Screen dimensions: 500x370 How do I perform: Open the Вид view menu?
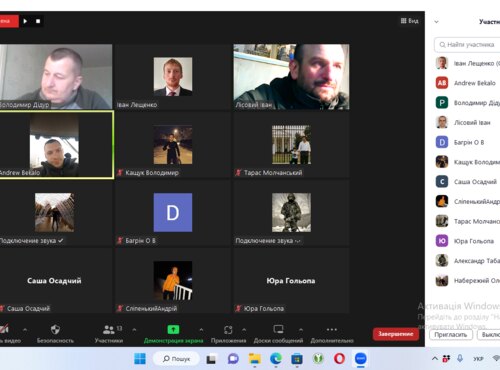point(409,21)
